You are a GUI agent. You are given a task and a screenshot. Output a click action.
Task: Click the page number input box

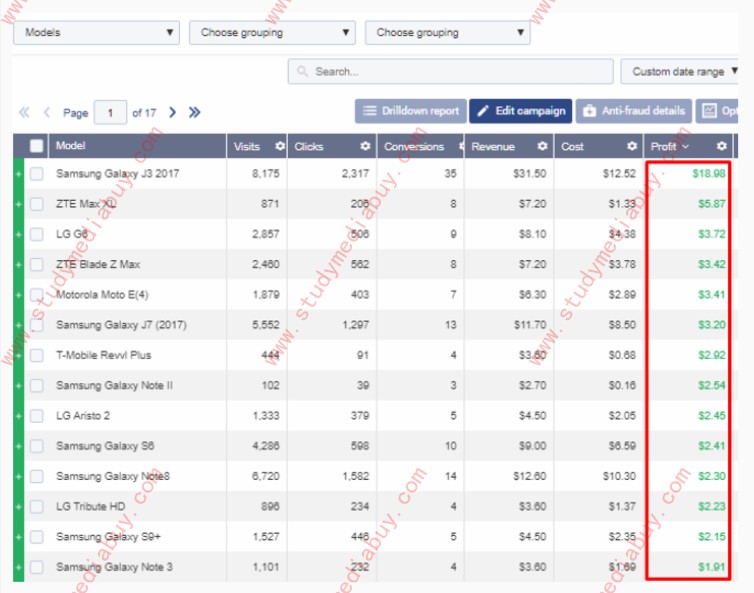pyautogui.click(x=110, y=113)
